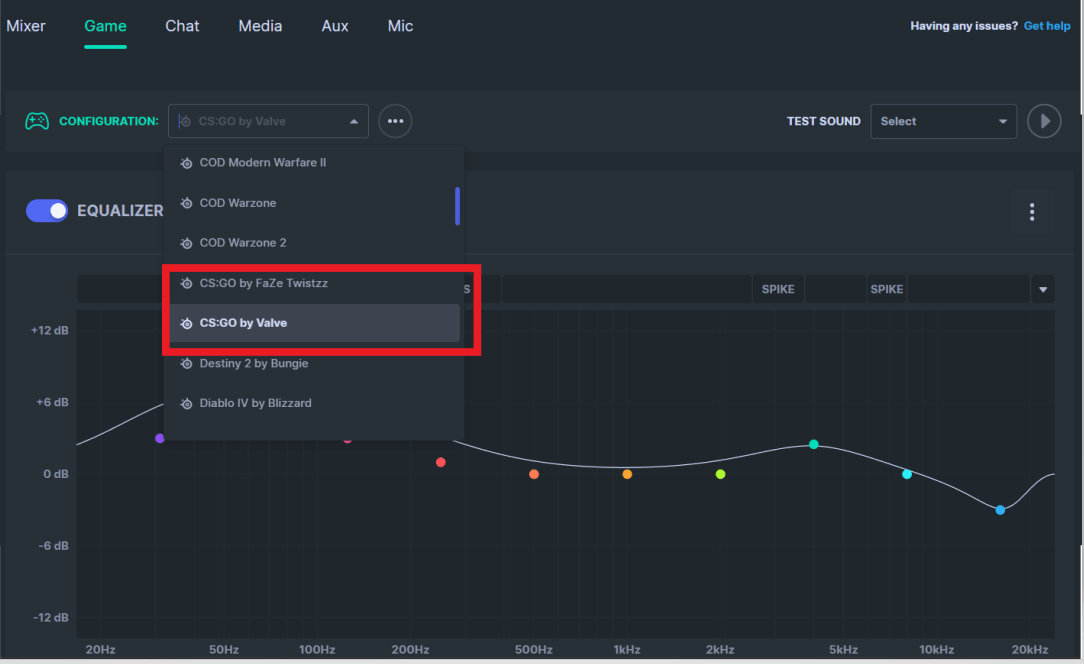Click the first SPIKE button
Screen dimensions: 1084x664
[x=778, y=288]
